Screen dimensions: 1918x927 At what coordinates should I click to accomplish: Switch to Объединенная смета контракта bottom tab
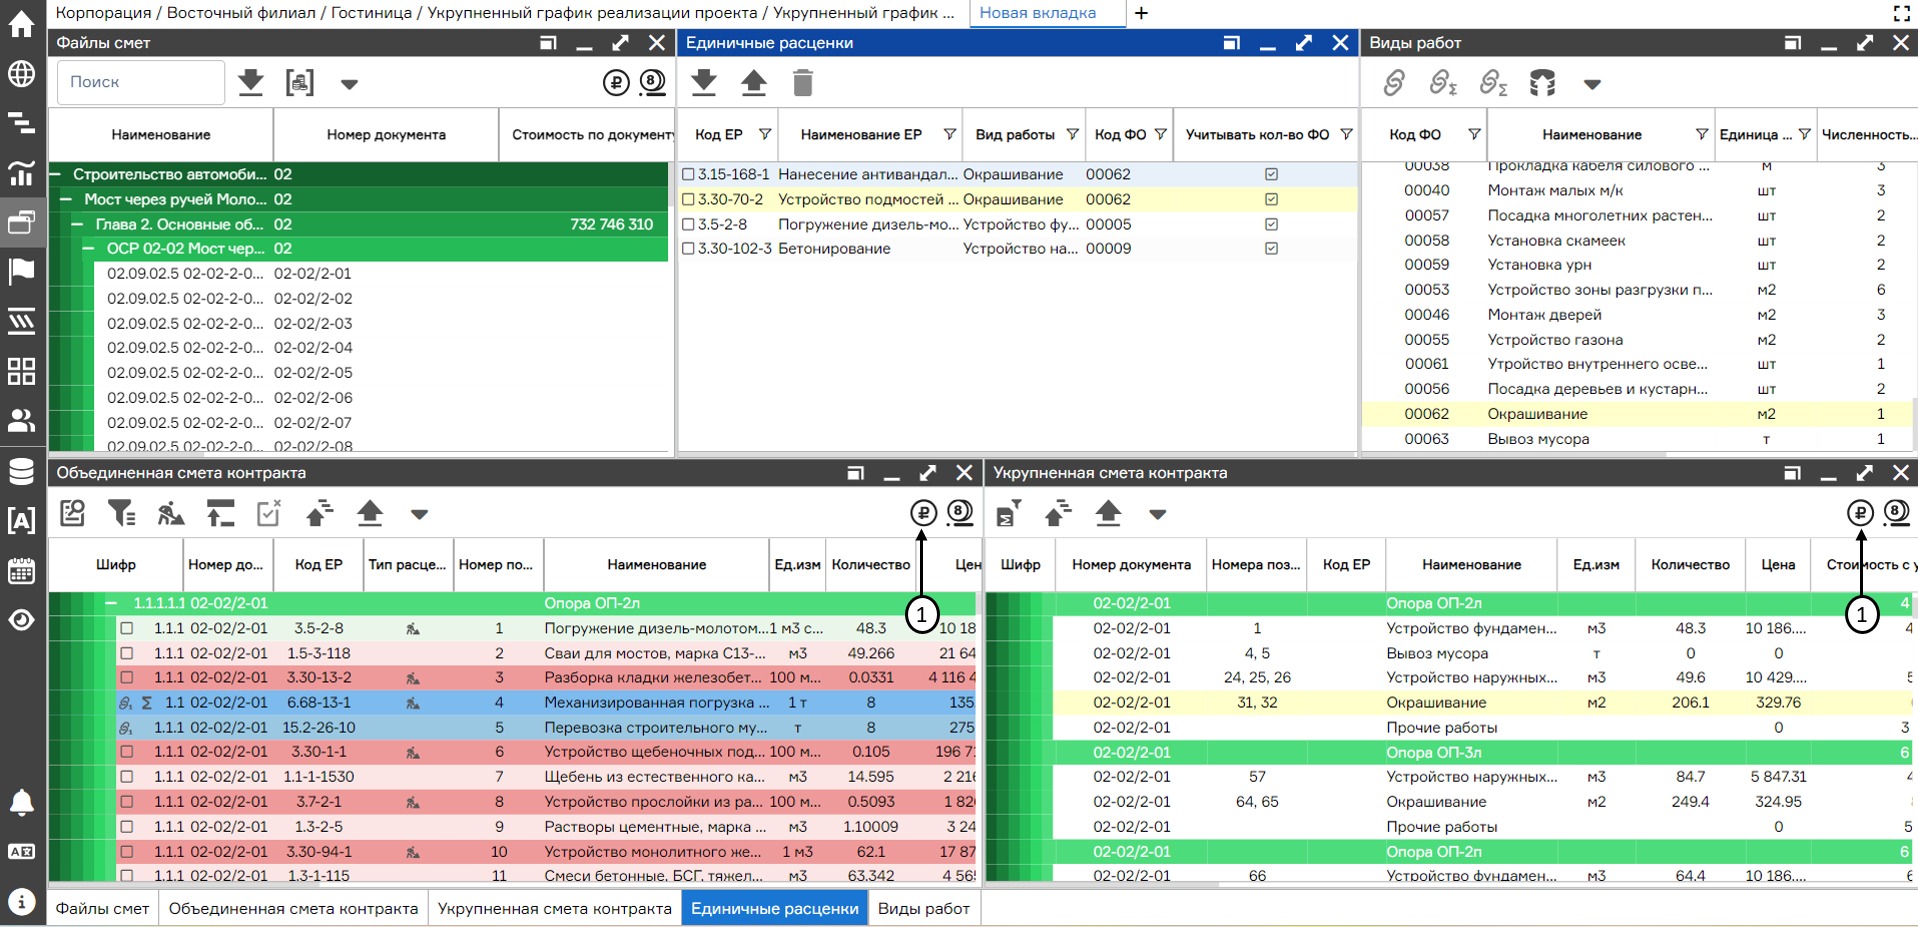[x=293, y=908]
